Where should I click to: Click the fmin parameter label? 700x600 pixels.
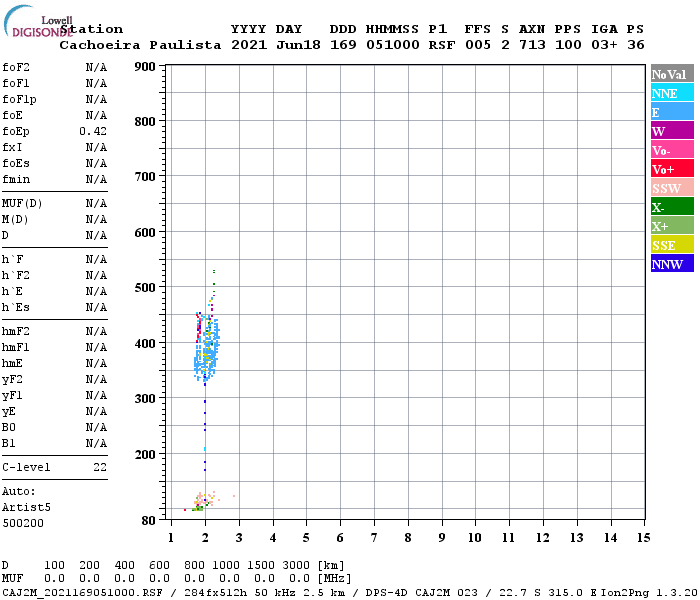tap(16, 180)
